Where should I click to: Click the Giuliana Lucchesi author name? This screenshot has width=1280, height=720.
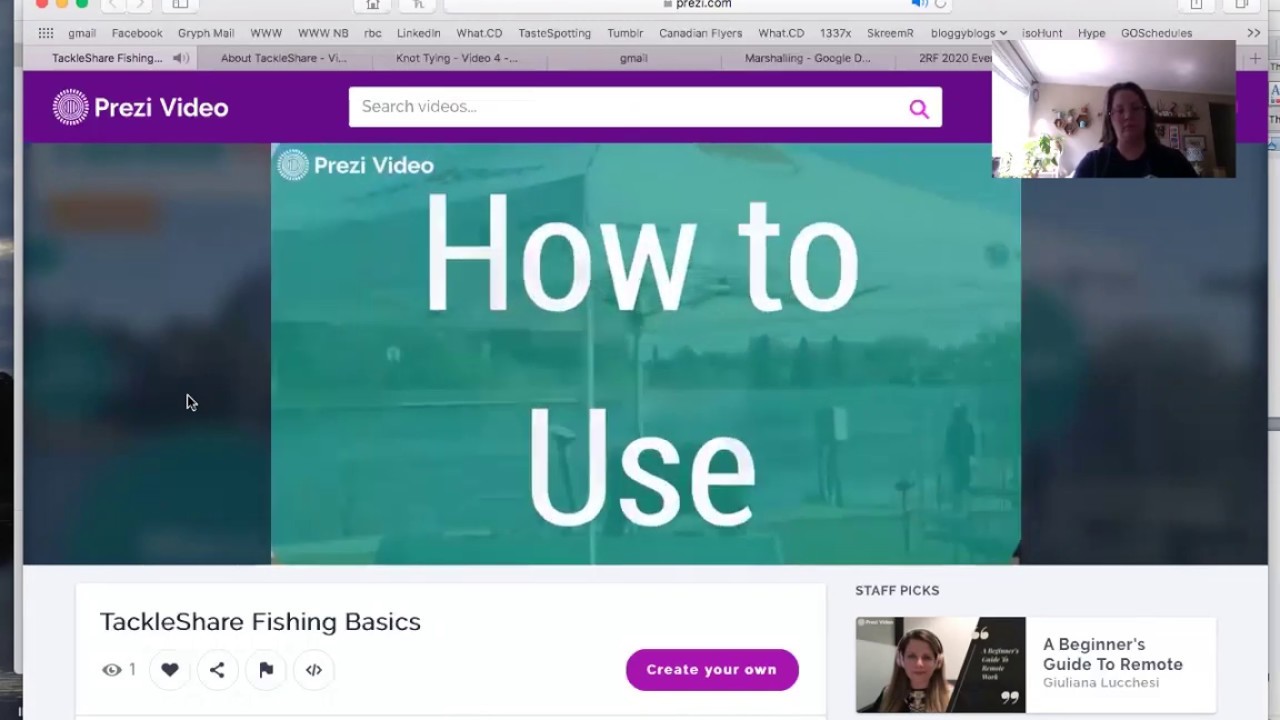[1099, 682]
